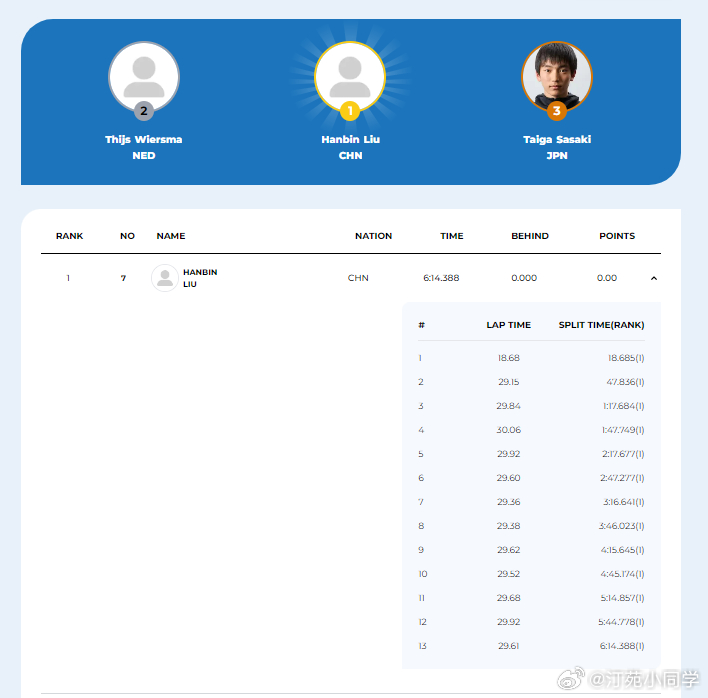
Task: Collapse Hanbin Liu's lap details chevron
Action: coord(653,278)
